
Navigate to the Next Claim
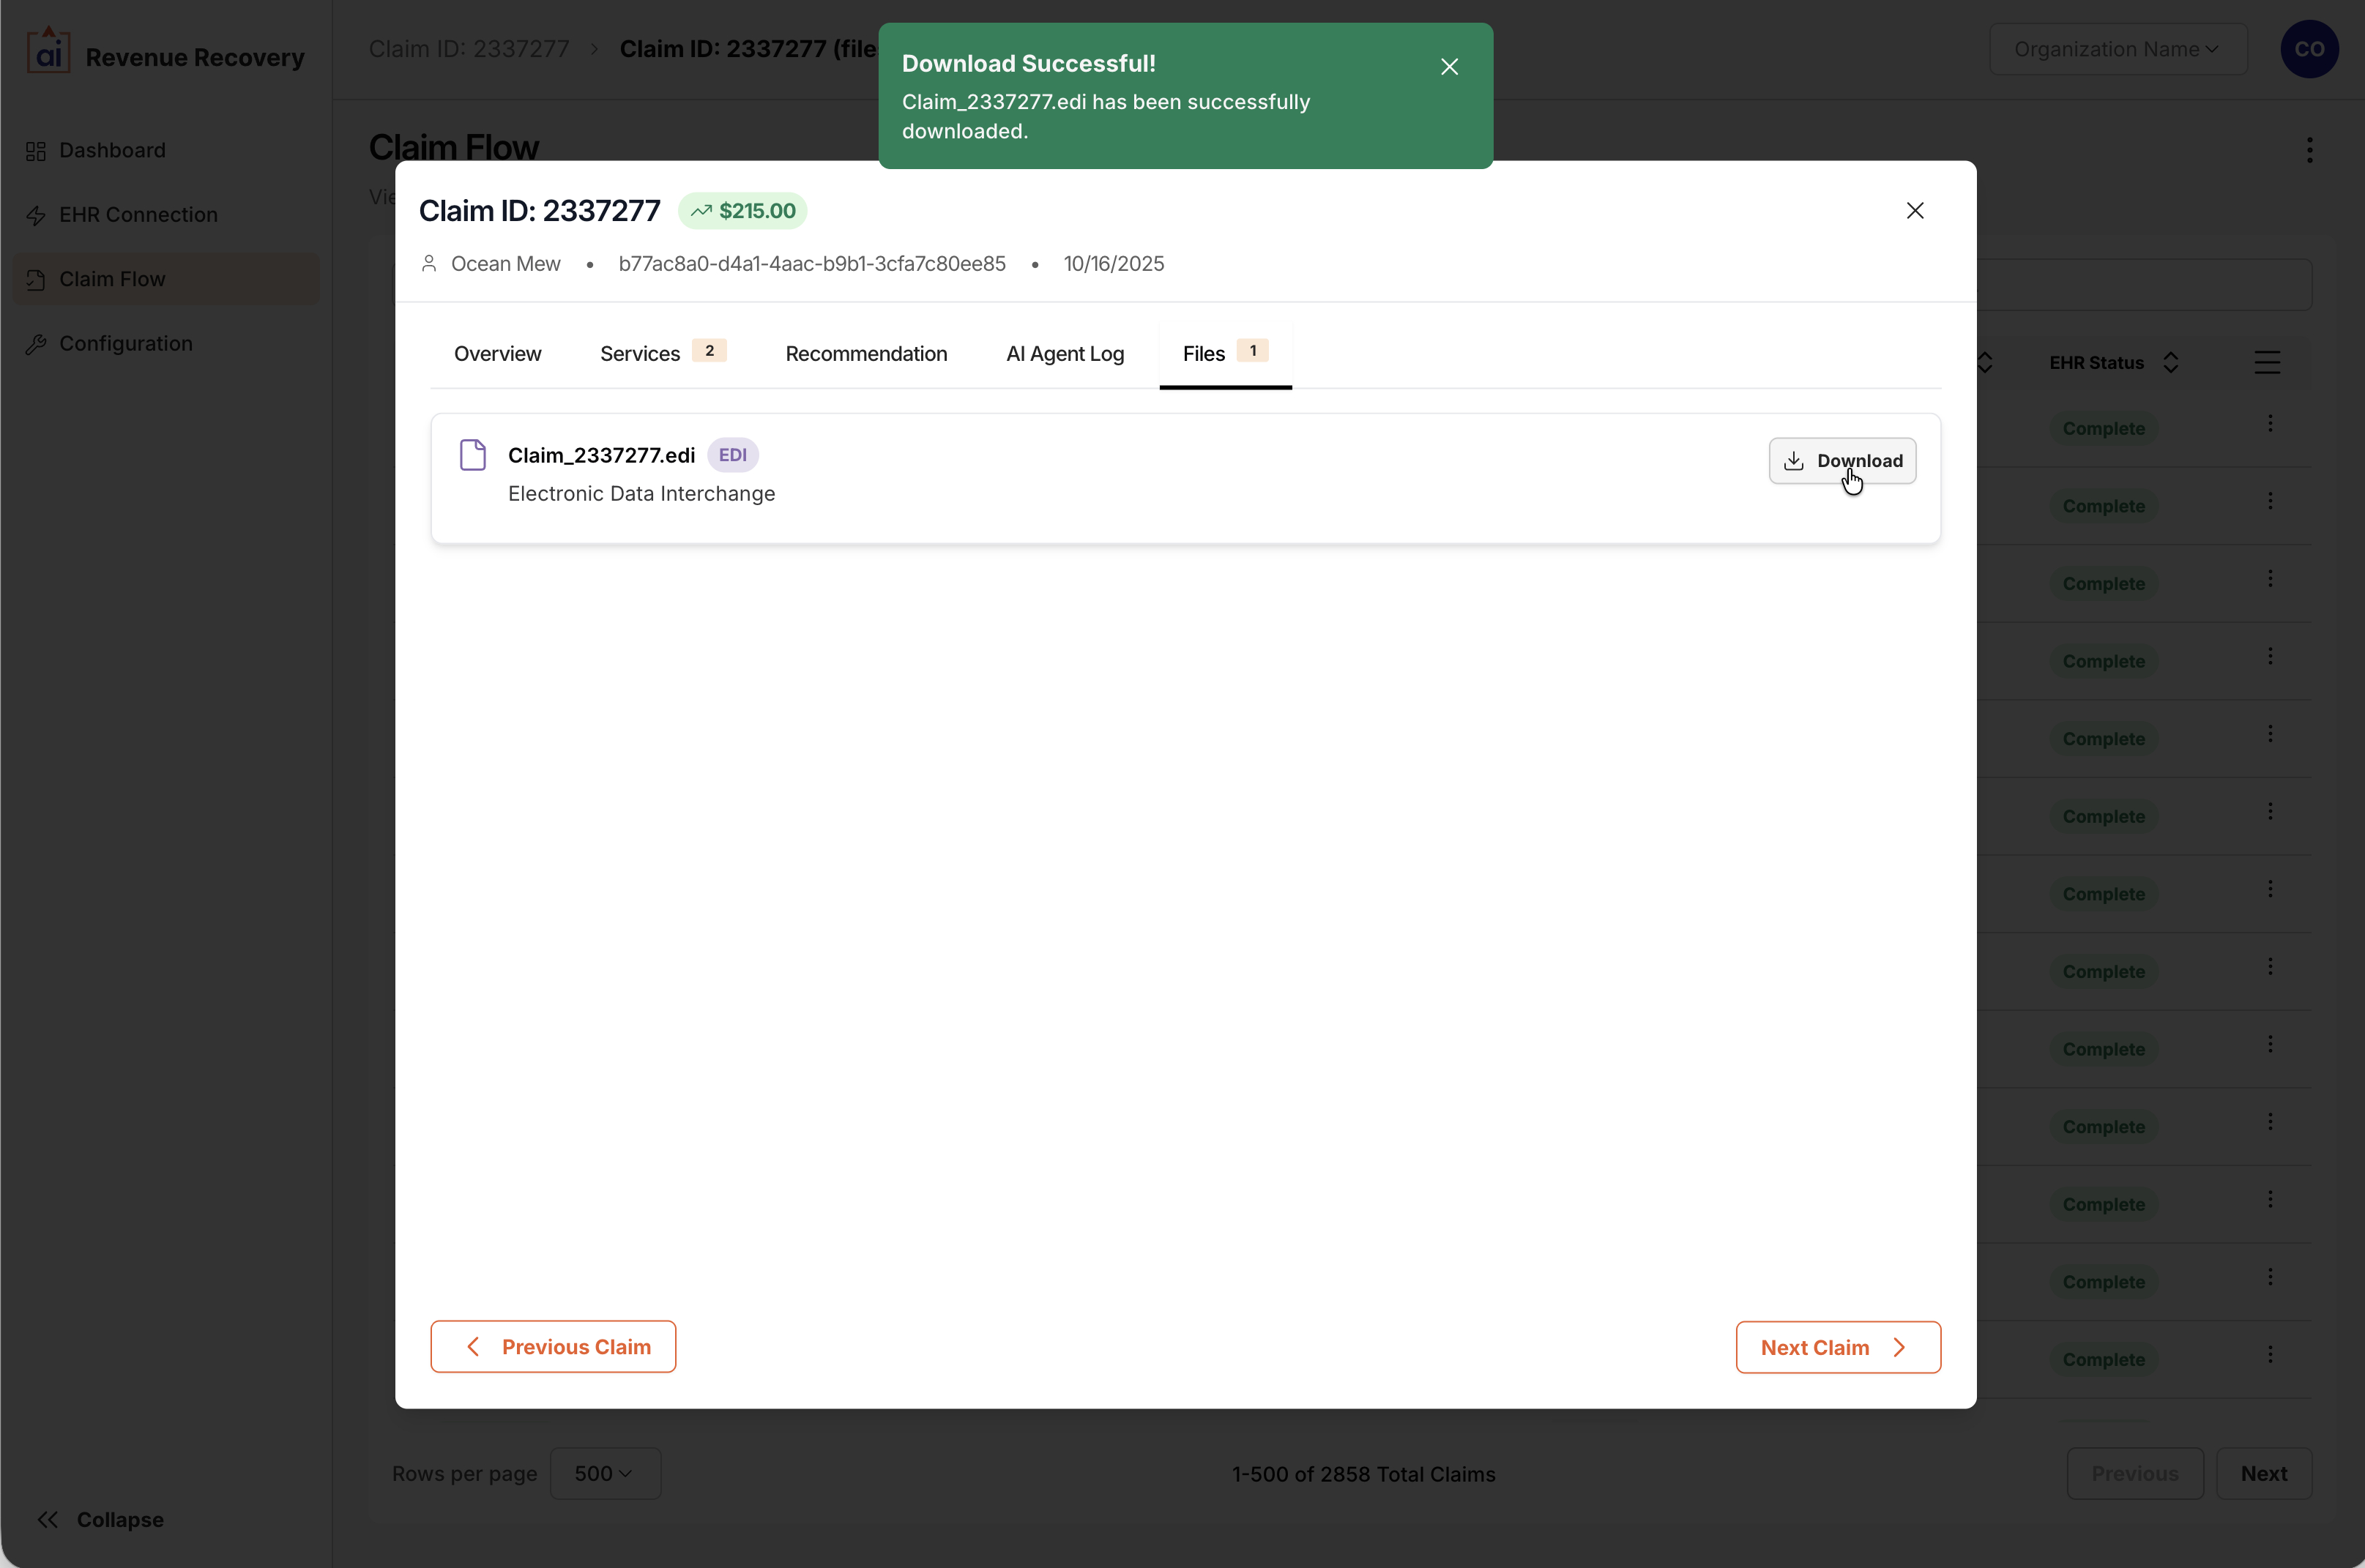(x=1837, y=1347)
